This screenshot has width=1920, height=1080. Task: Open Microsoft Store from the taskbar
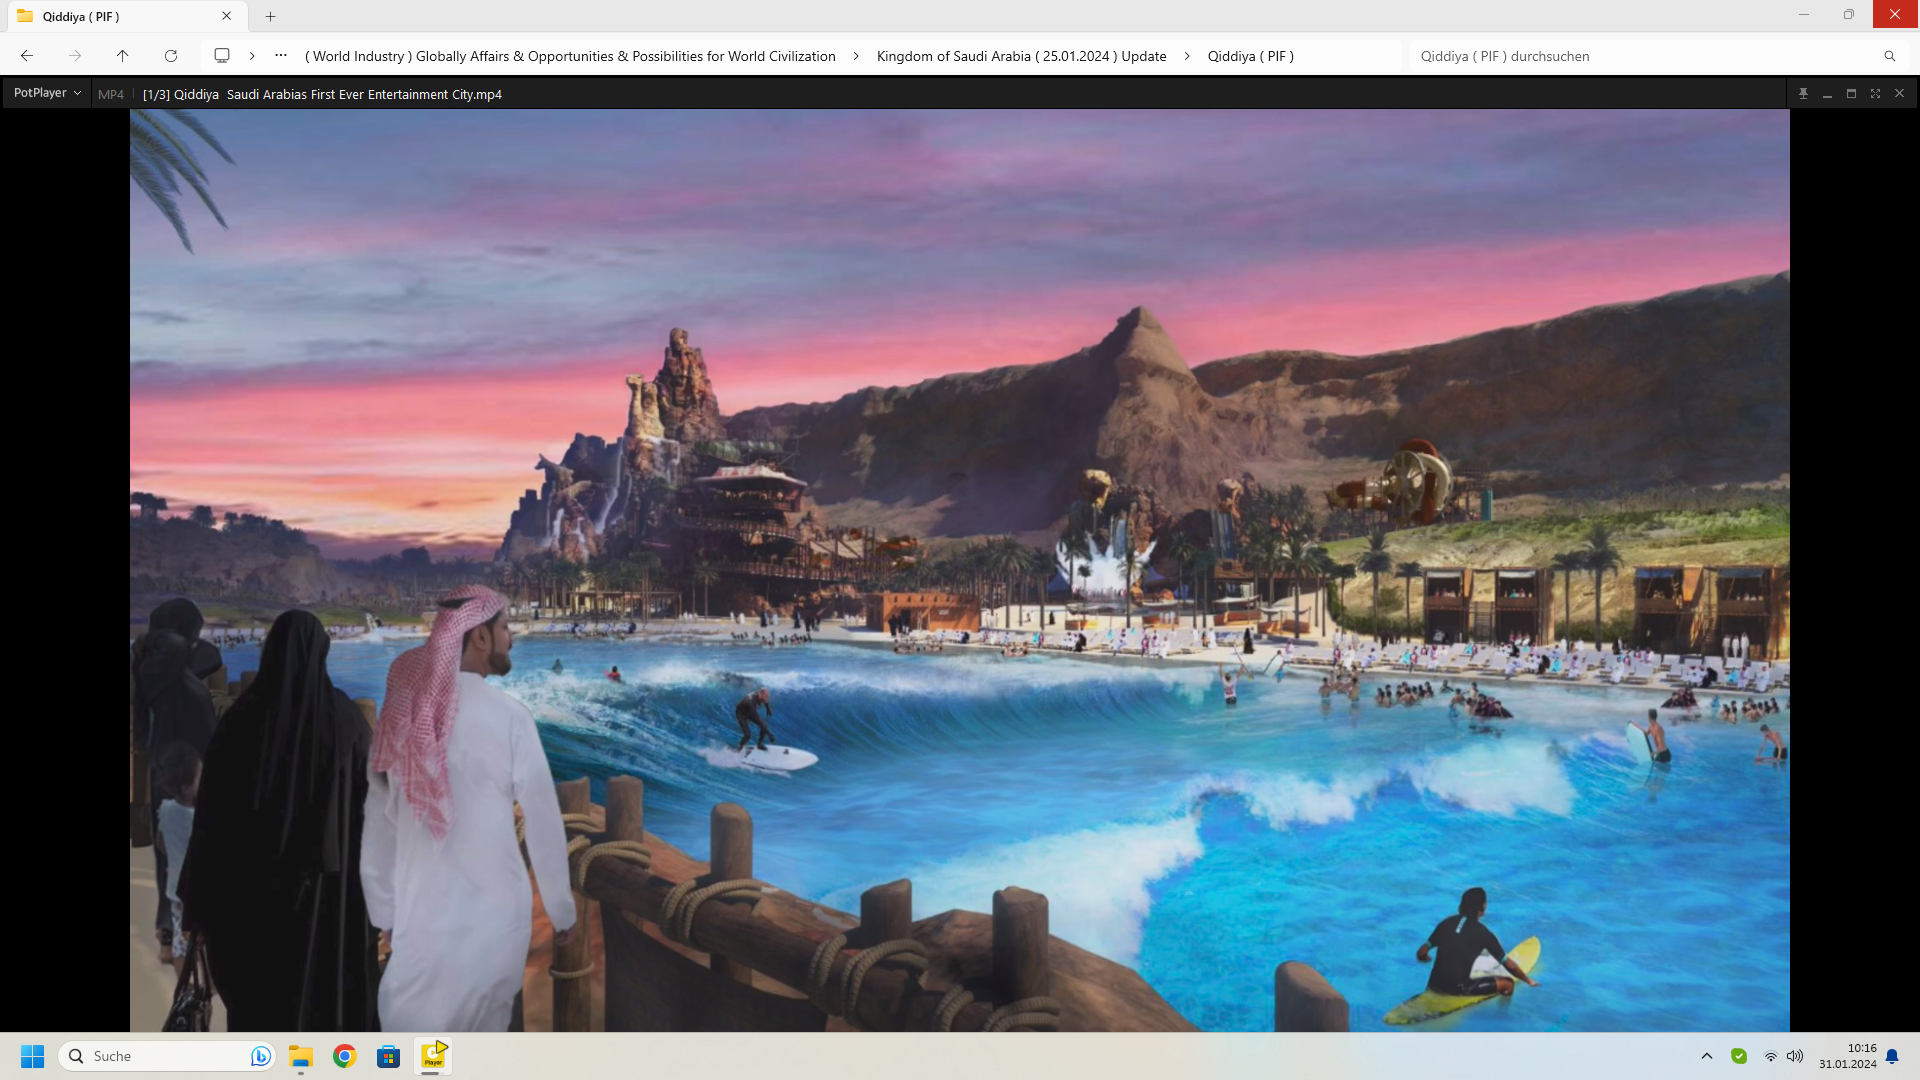point(388,1056)
